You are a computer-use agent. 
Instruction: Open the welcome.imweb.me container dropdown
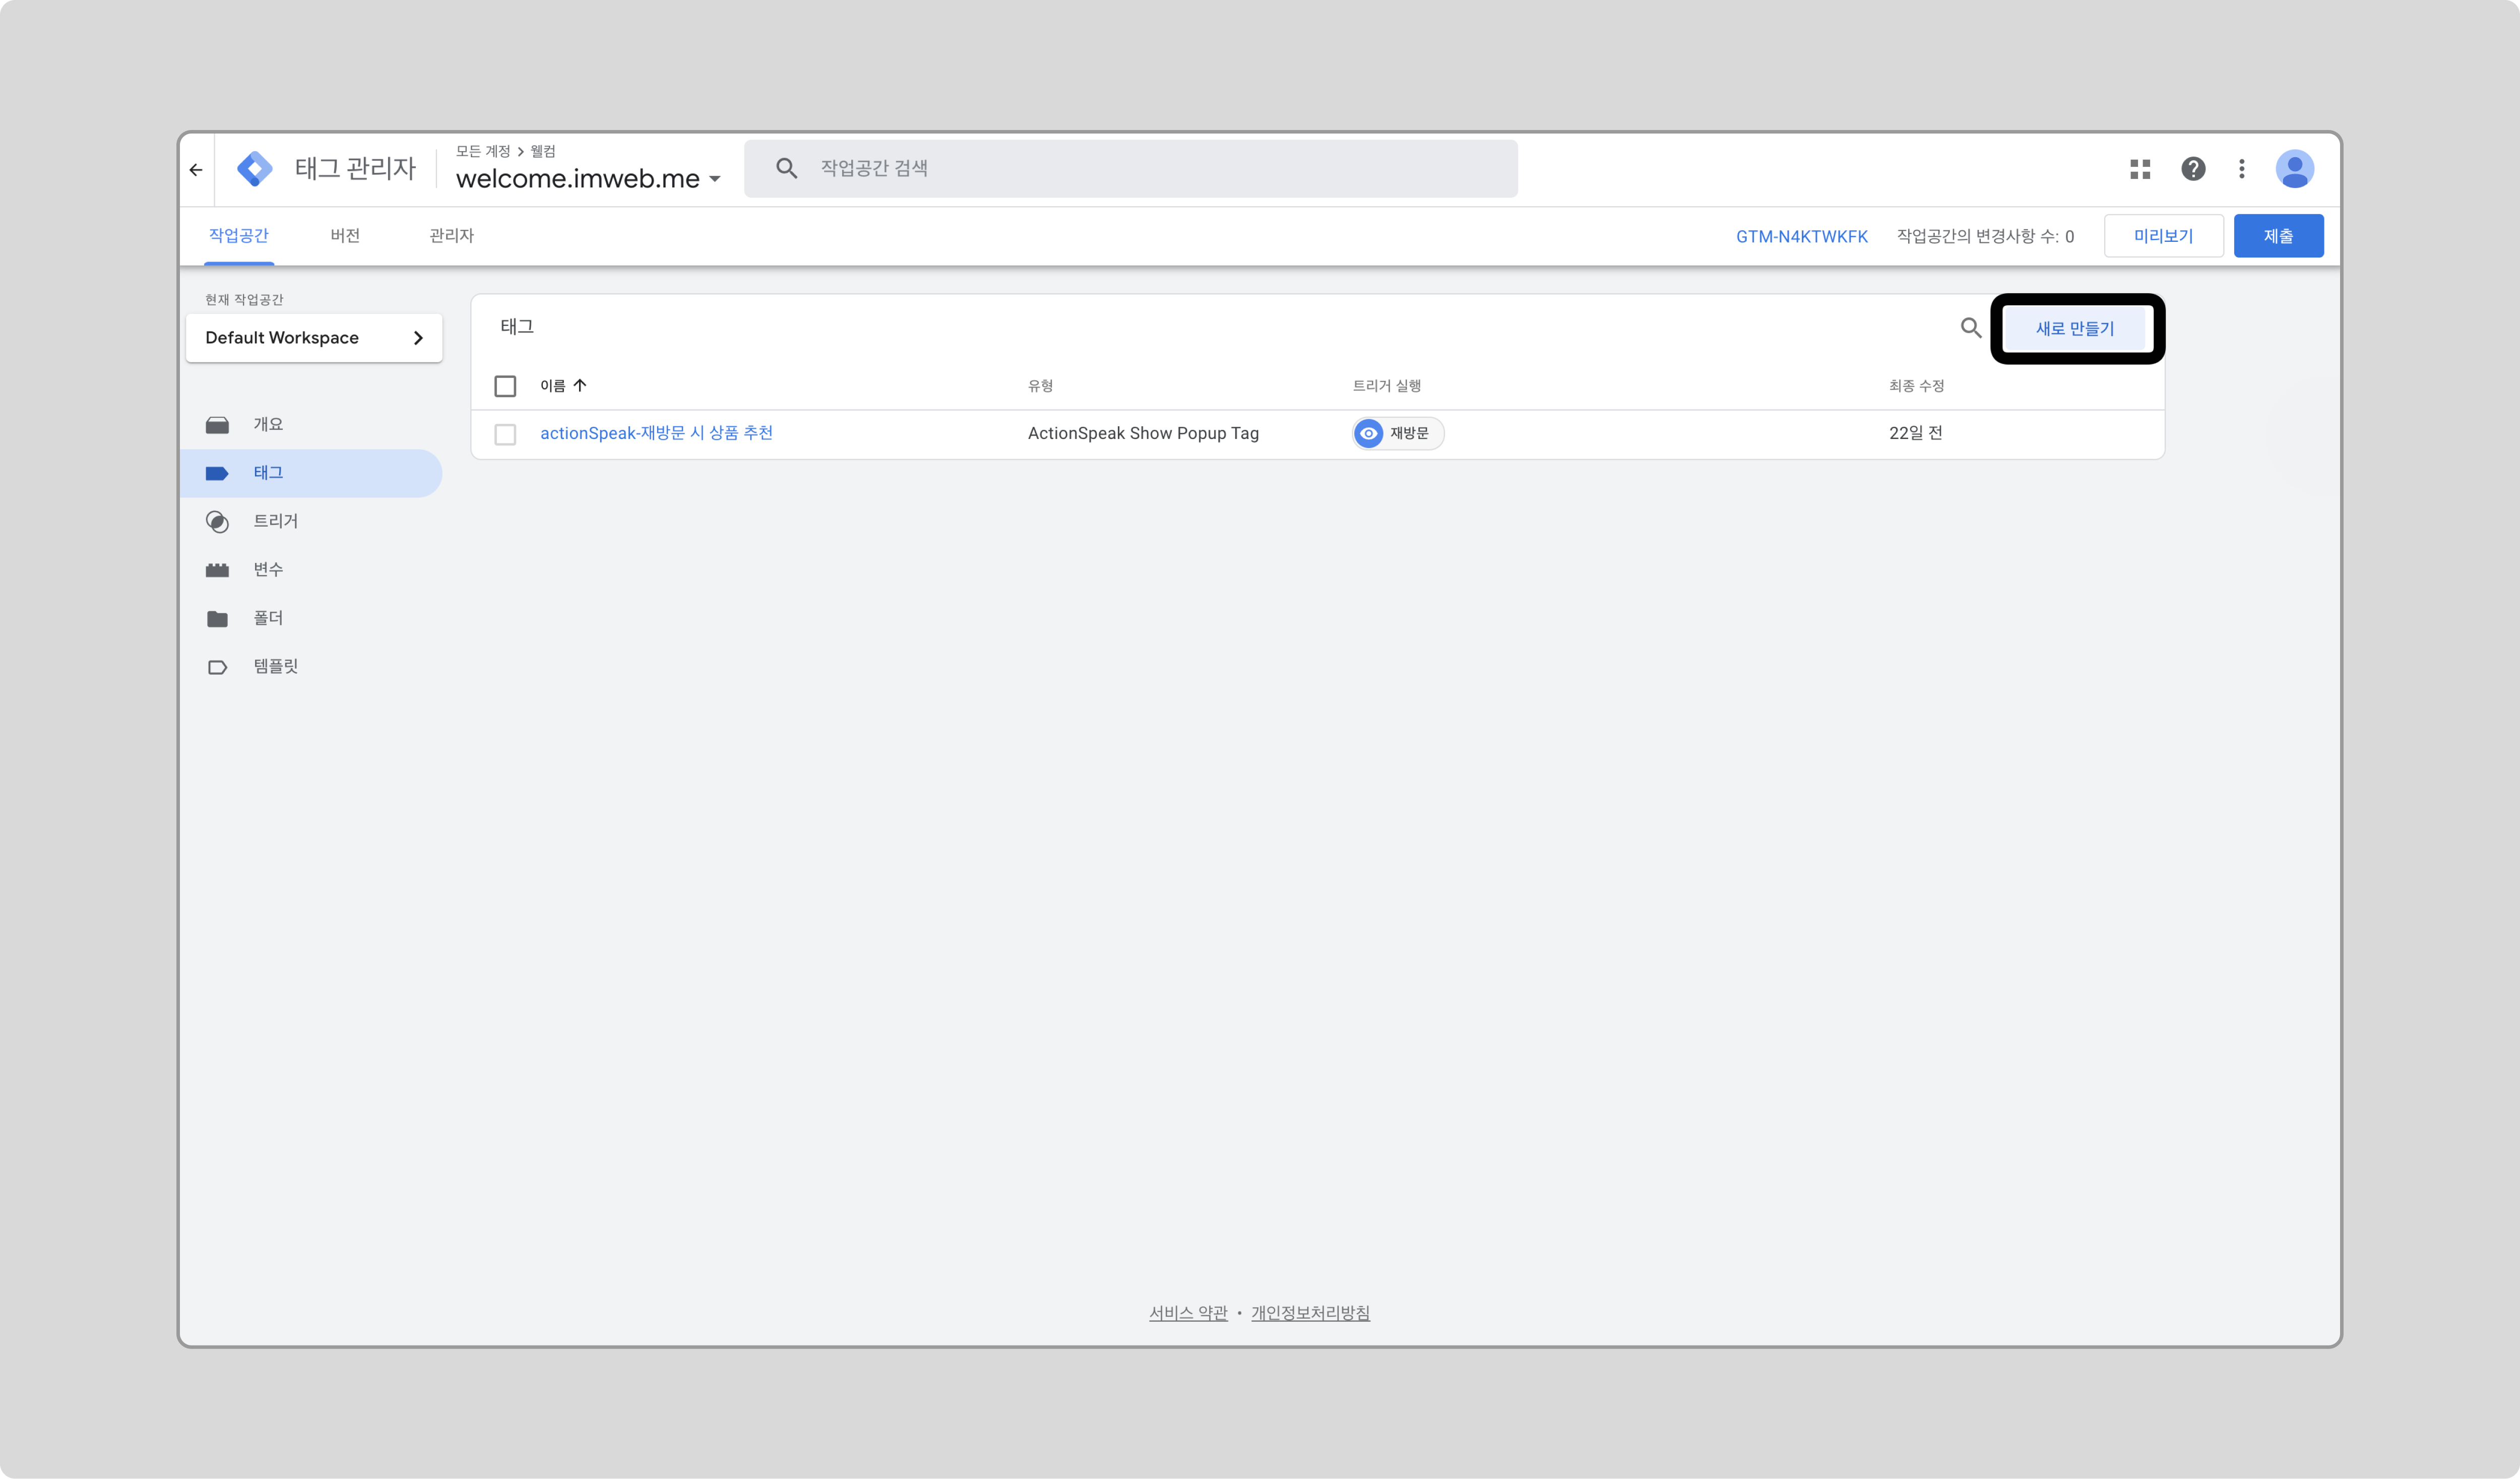click(x=588, y=179)
